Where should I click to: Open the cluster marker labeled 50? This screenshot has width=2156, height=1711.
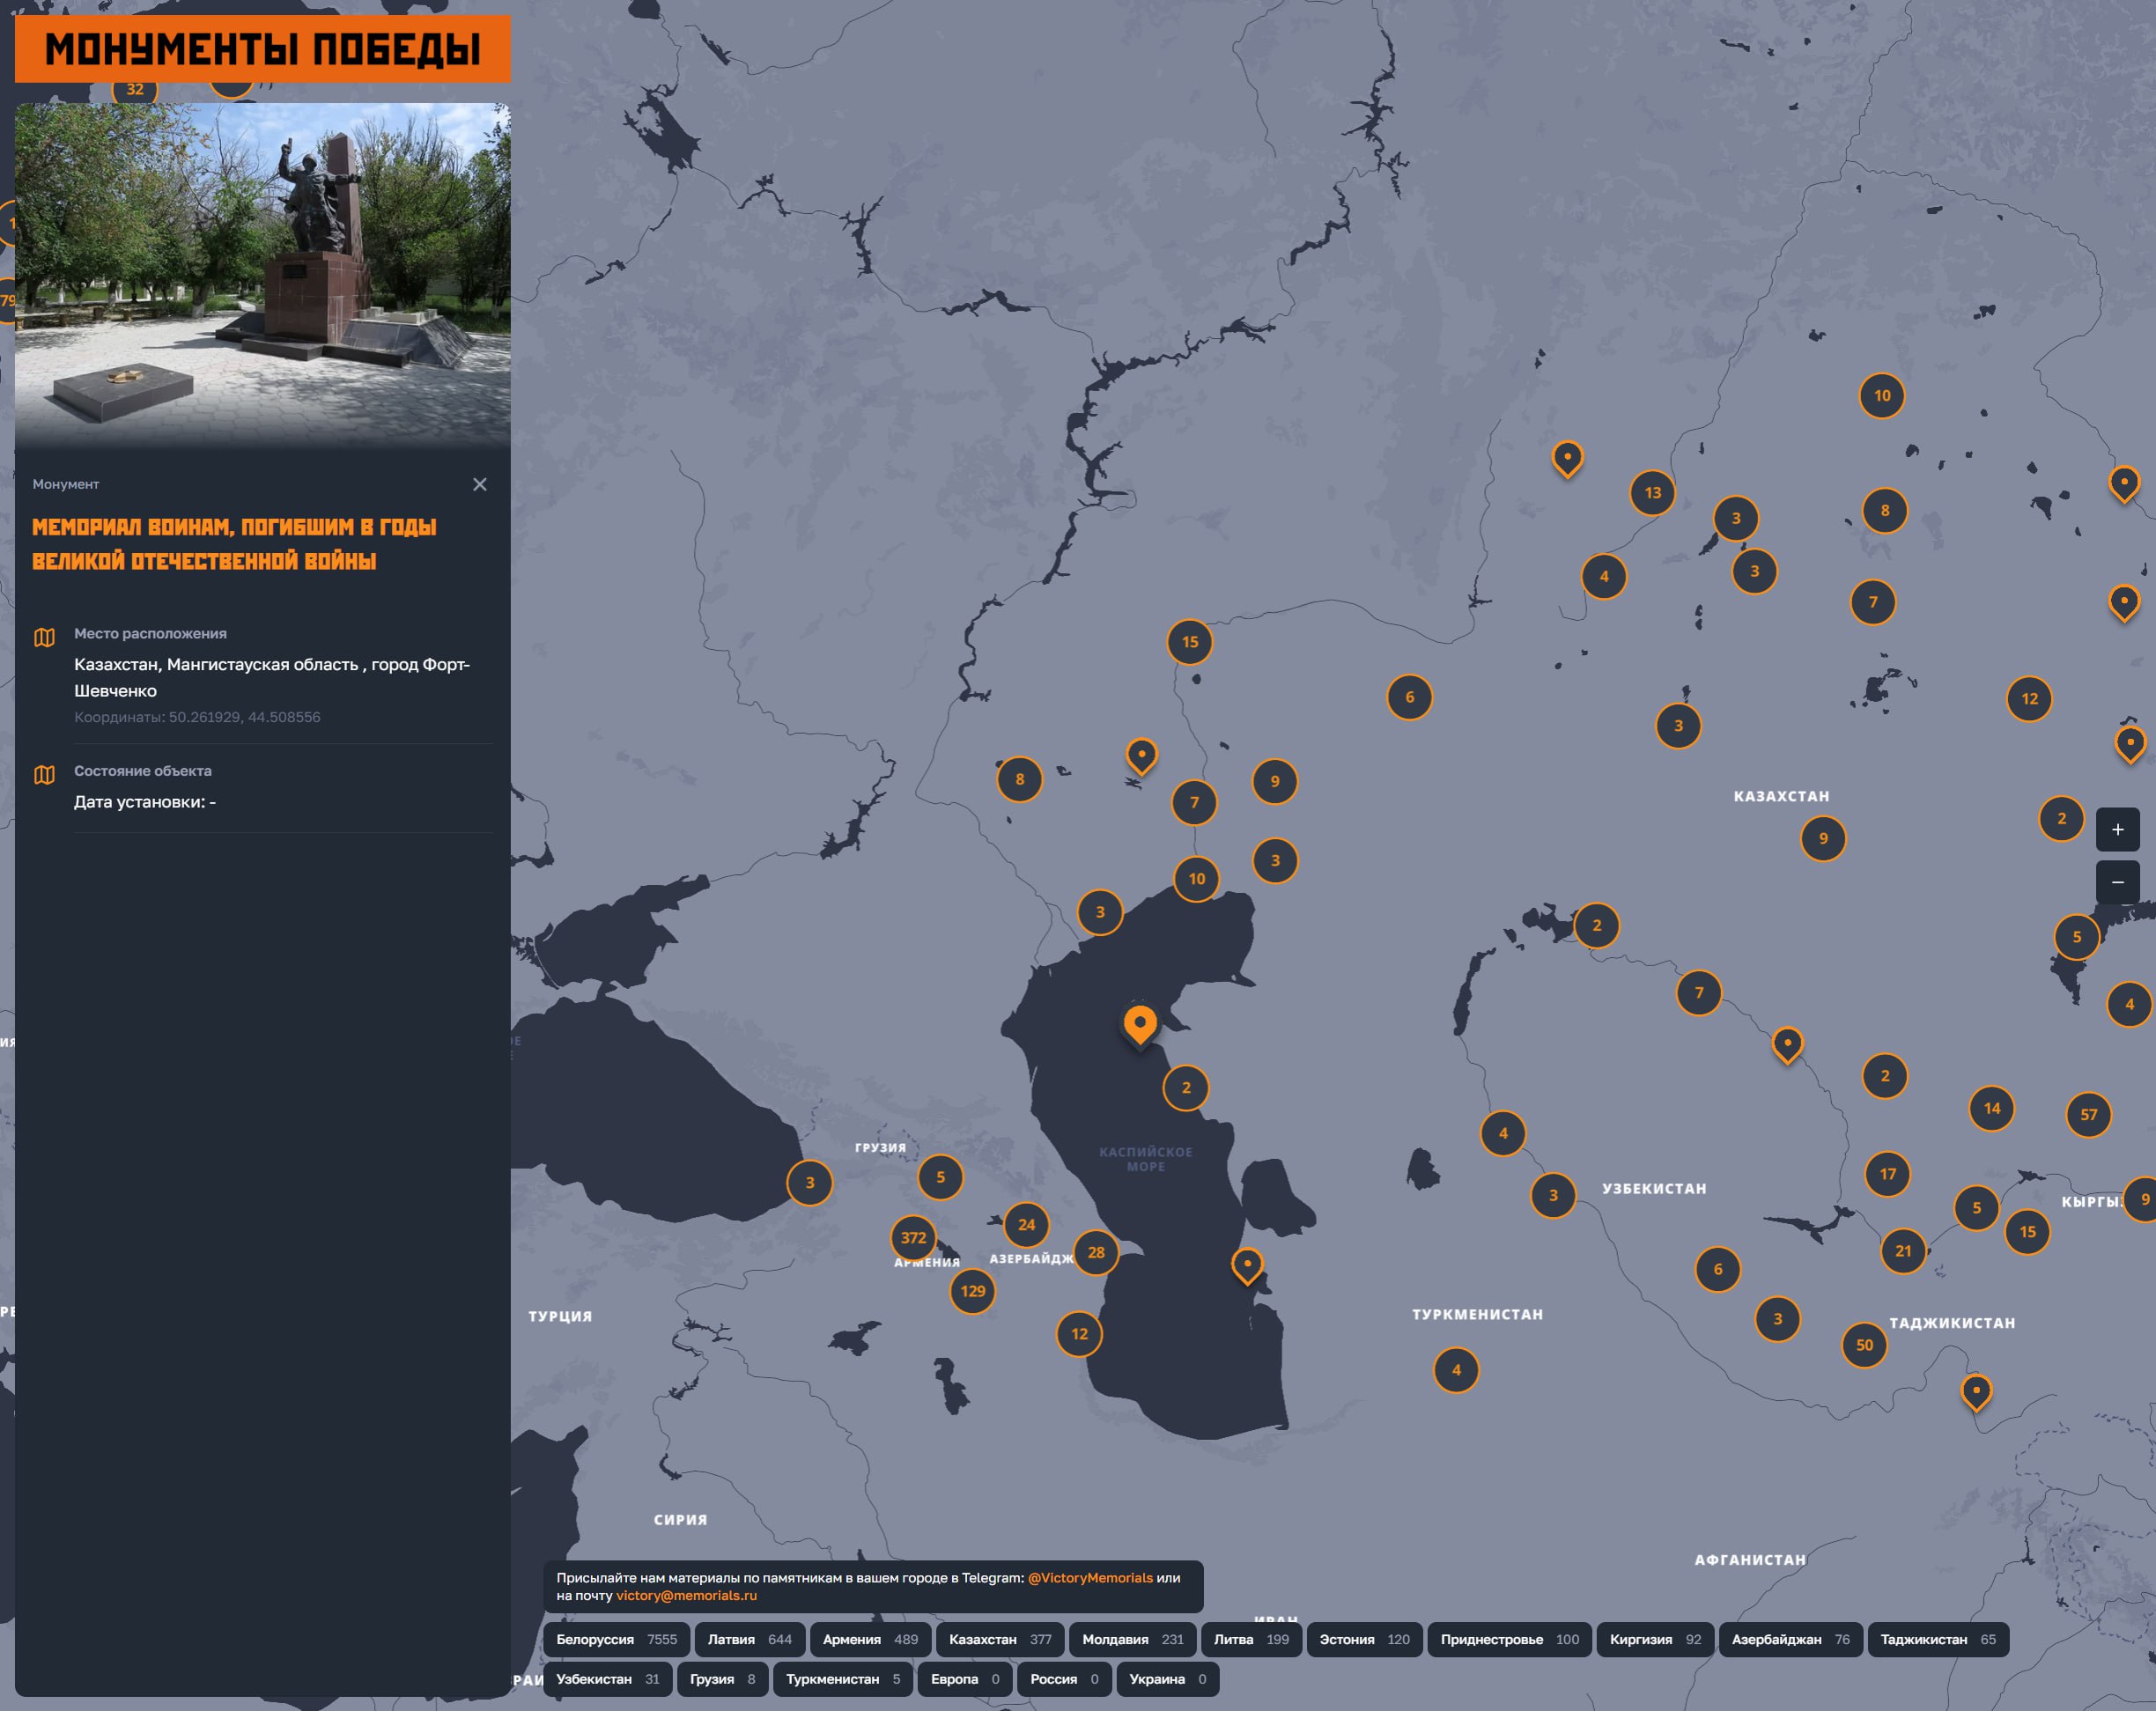point(1864,1345)
